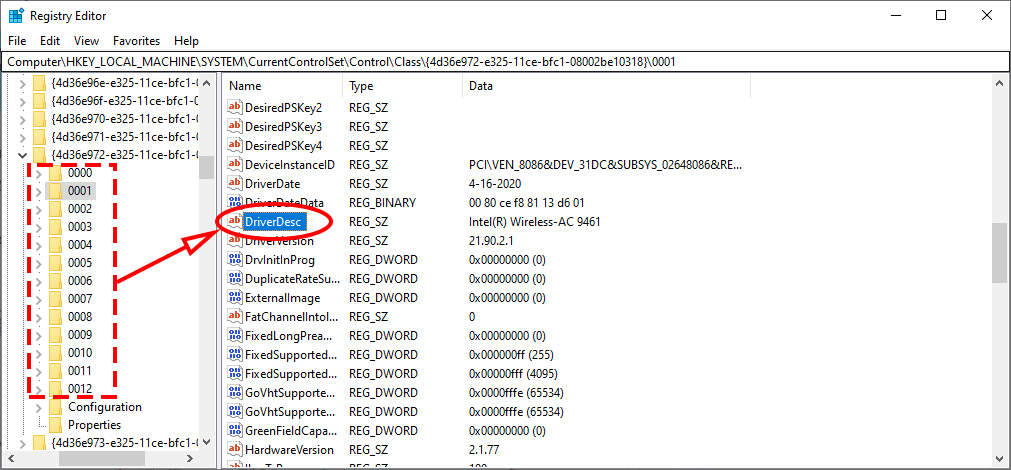Click the values list vertical scrollbar thumb
The image size is (1011, 470).
(x=999, y=252)
